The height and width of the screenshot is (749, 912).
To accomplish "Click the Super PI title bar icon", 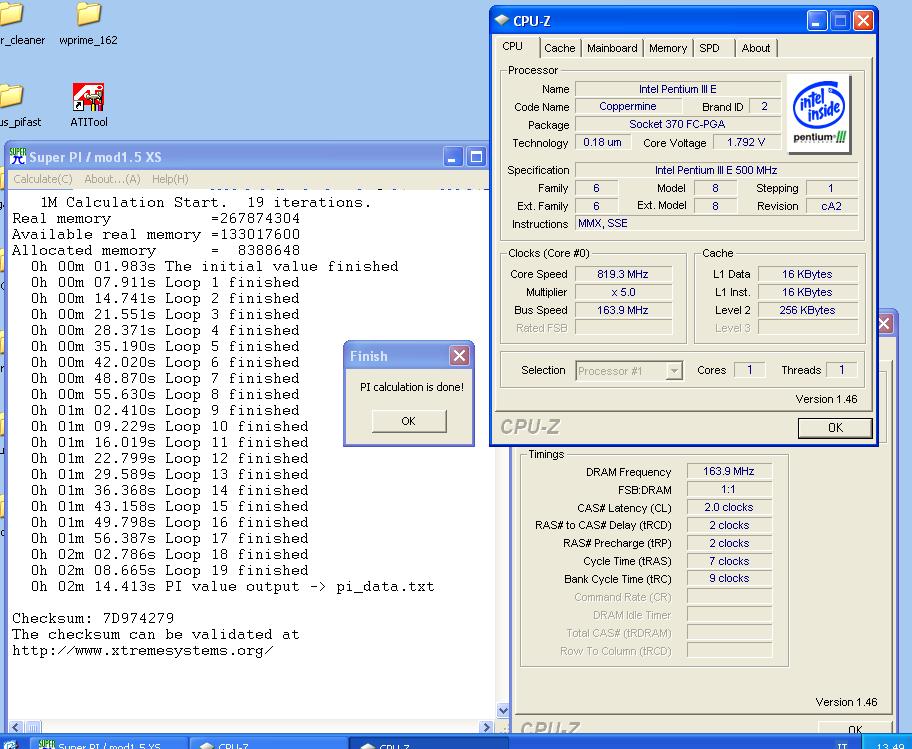I will [x=18, y=156].
